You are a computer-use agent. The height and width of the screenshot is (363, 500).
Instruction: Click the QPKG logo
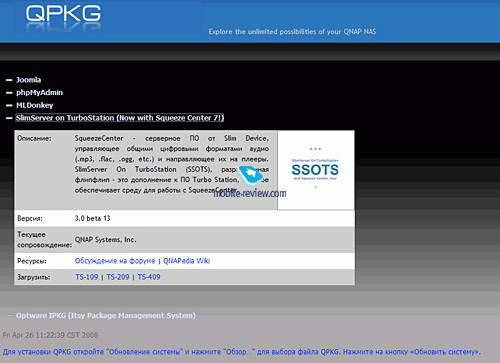pos(63,14)
